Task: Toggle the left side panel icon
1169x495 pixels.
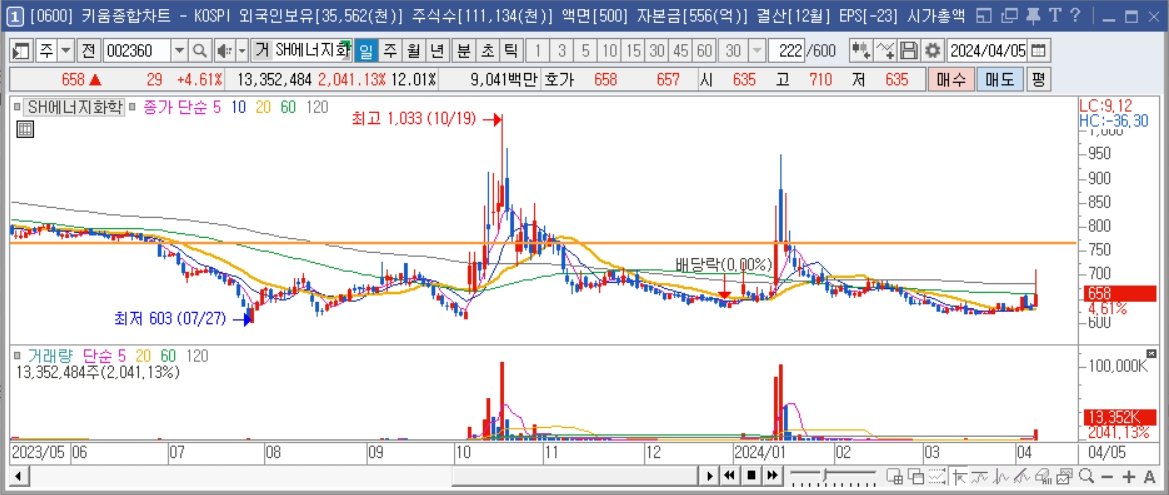Action: [22, 51]
